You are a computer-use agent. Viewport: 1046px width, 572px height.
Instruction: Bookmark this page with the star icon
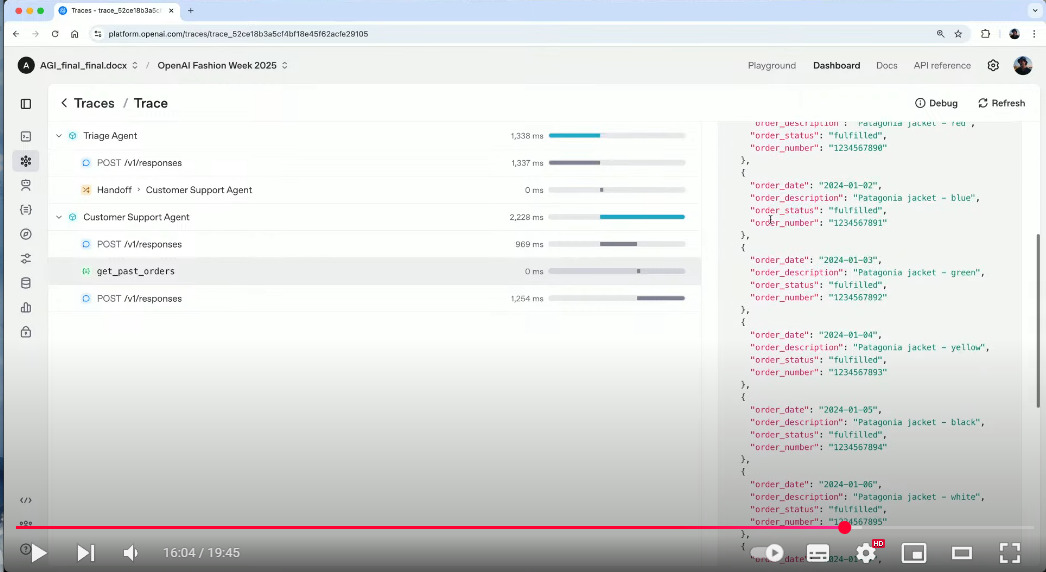pos(959,34)
